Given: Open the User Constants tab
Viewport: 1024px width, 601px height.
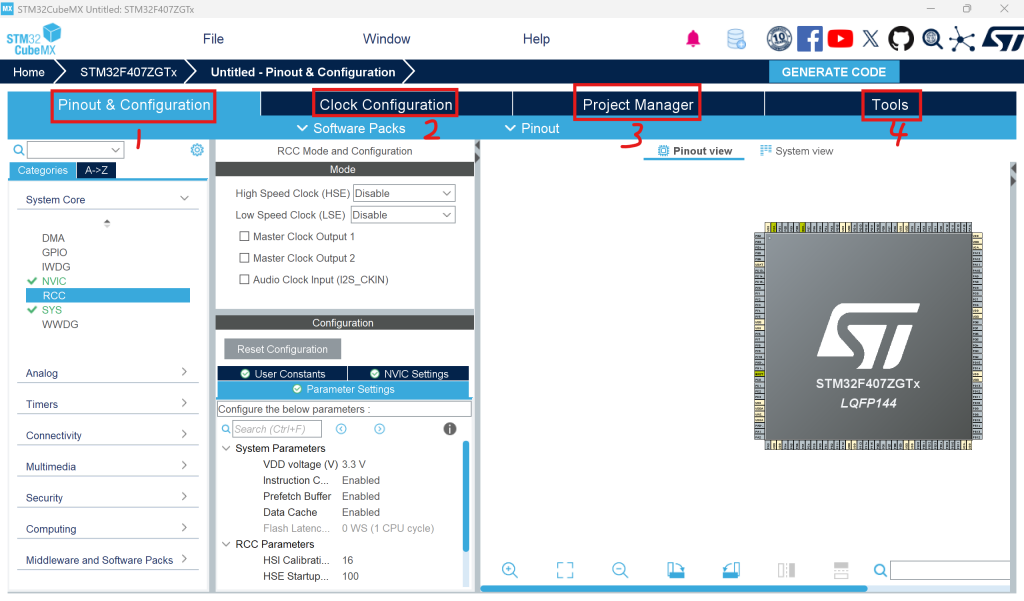Looking at the screenshot, I should [282, 374].
